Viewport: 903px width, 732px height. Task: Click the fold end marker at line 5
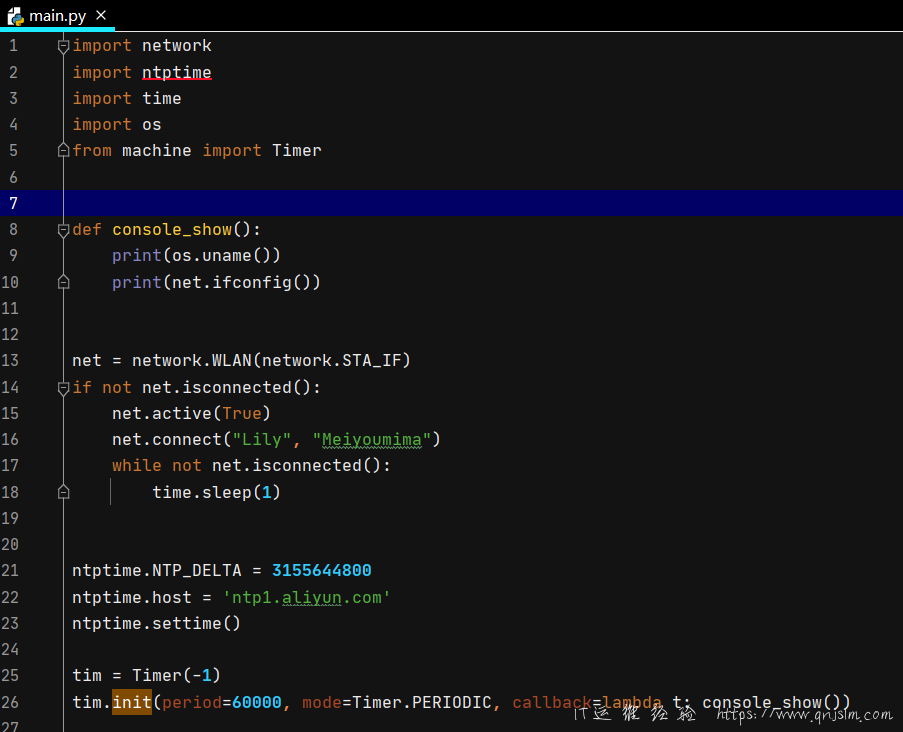63,151
